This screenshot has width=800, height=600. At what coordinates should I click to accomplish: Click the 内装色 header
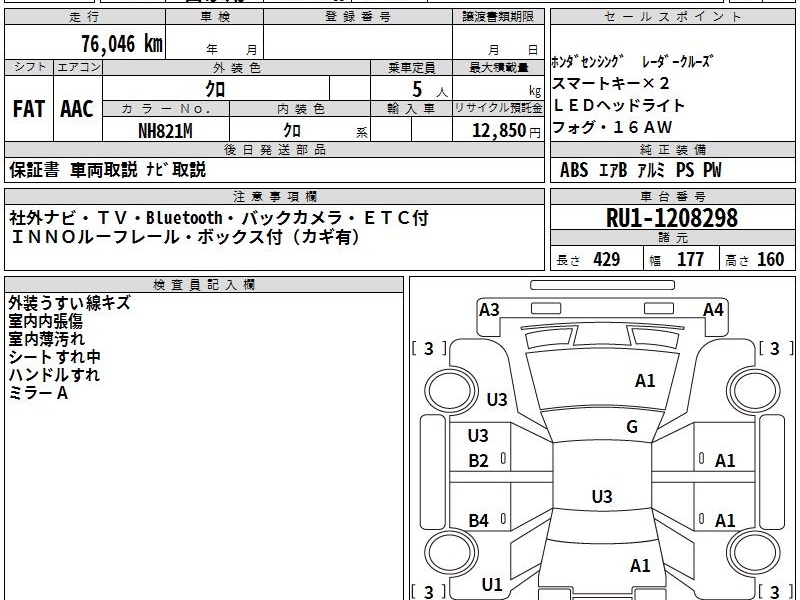(x=301, y=109)
